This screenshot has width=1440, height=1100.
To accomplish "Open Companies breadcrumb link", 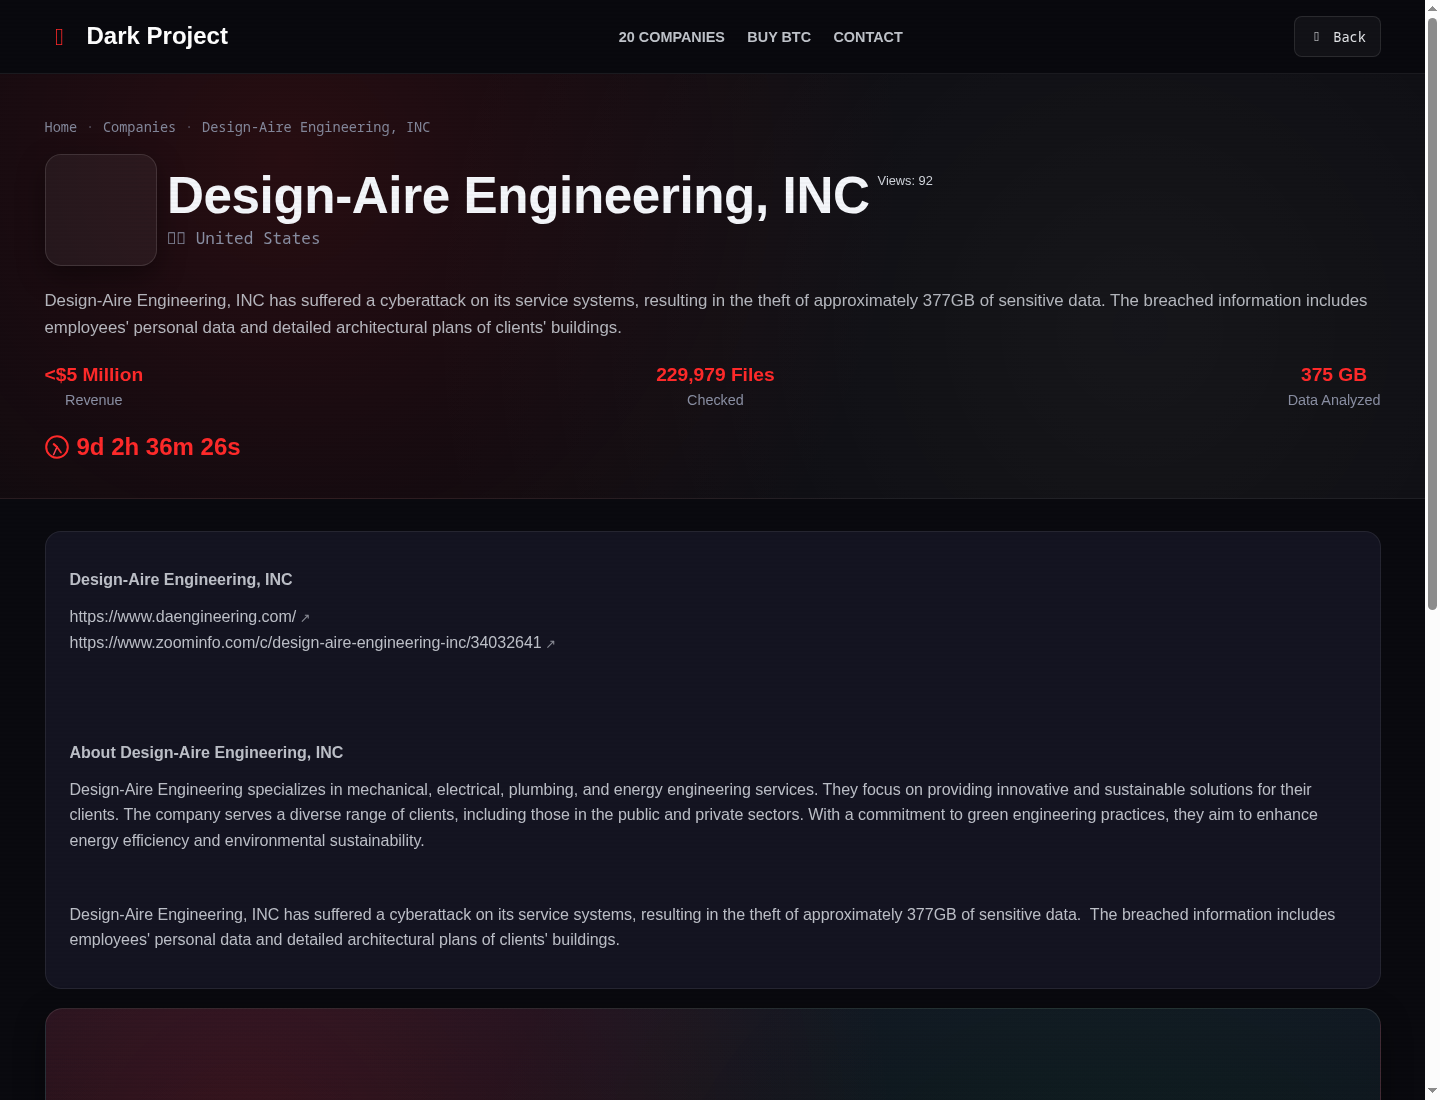I will [139, 127].
